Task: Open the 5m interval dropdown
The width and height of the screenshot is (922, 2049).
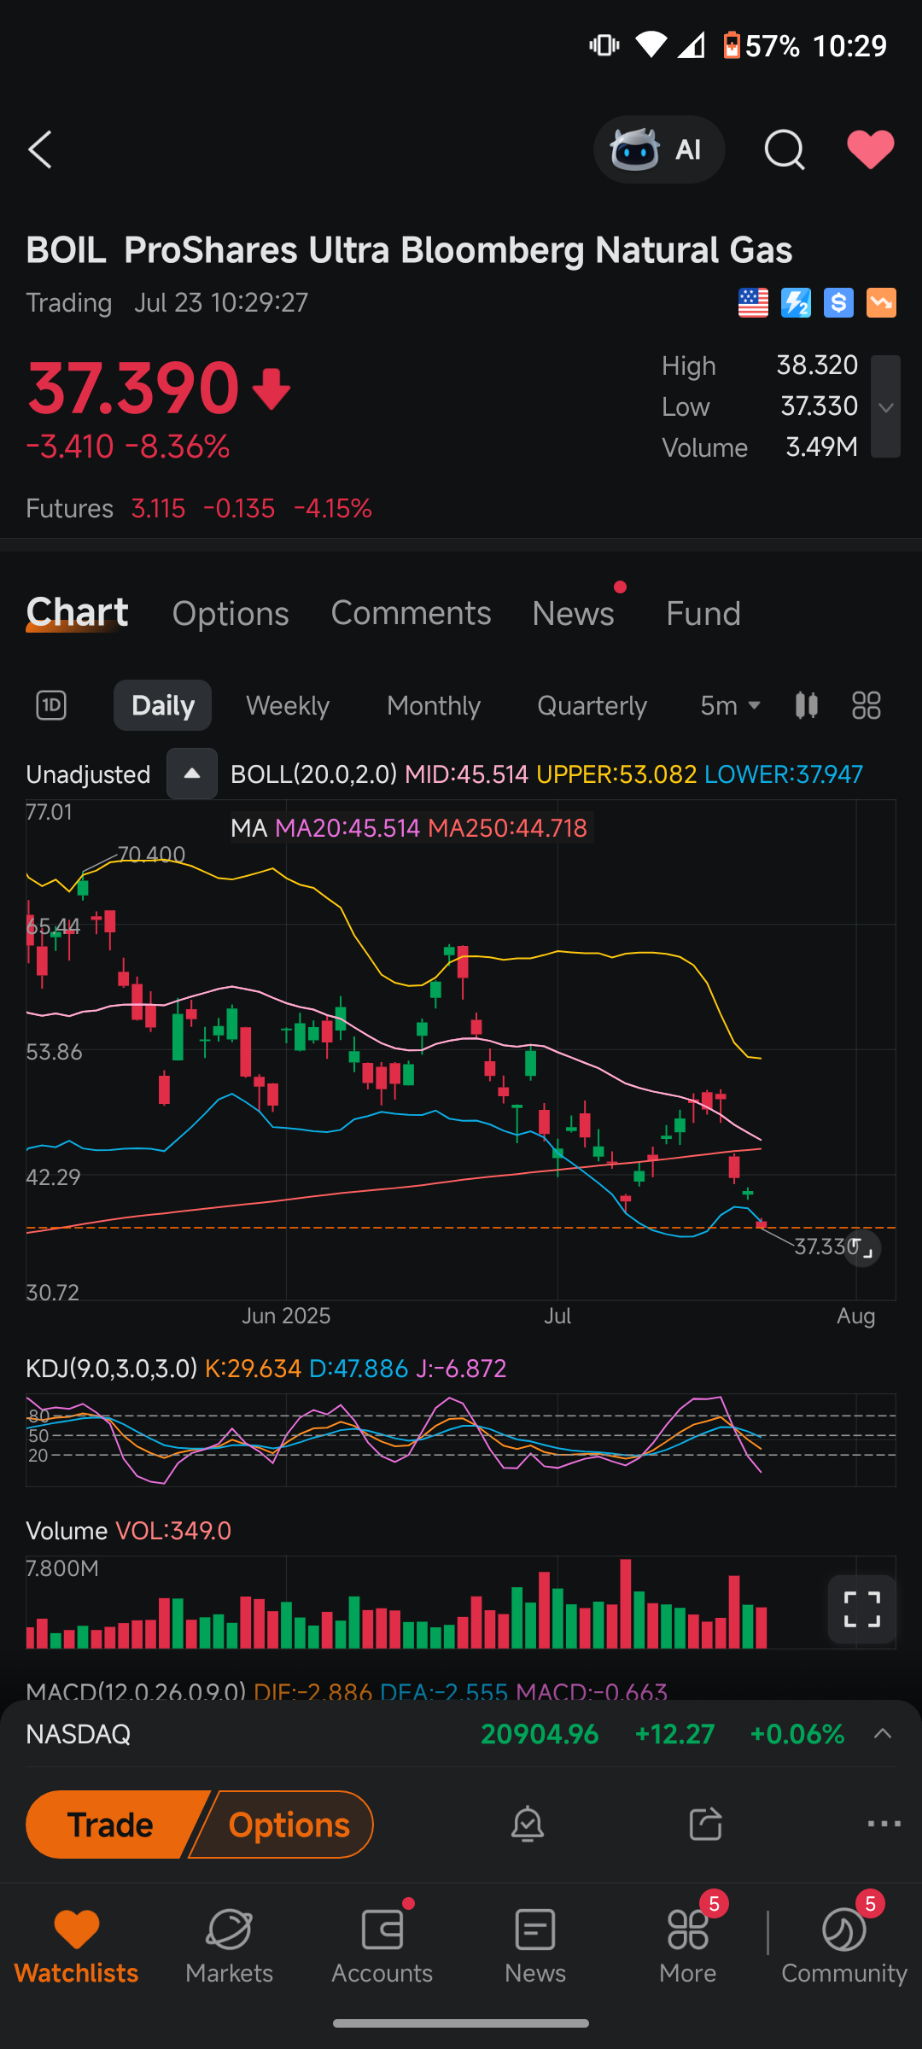Action: (730, 706)
